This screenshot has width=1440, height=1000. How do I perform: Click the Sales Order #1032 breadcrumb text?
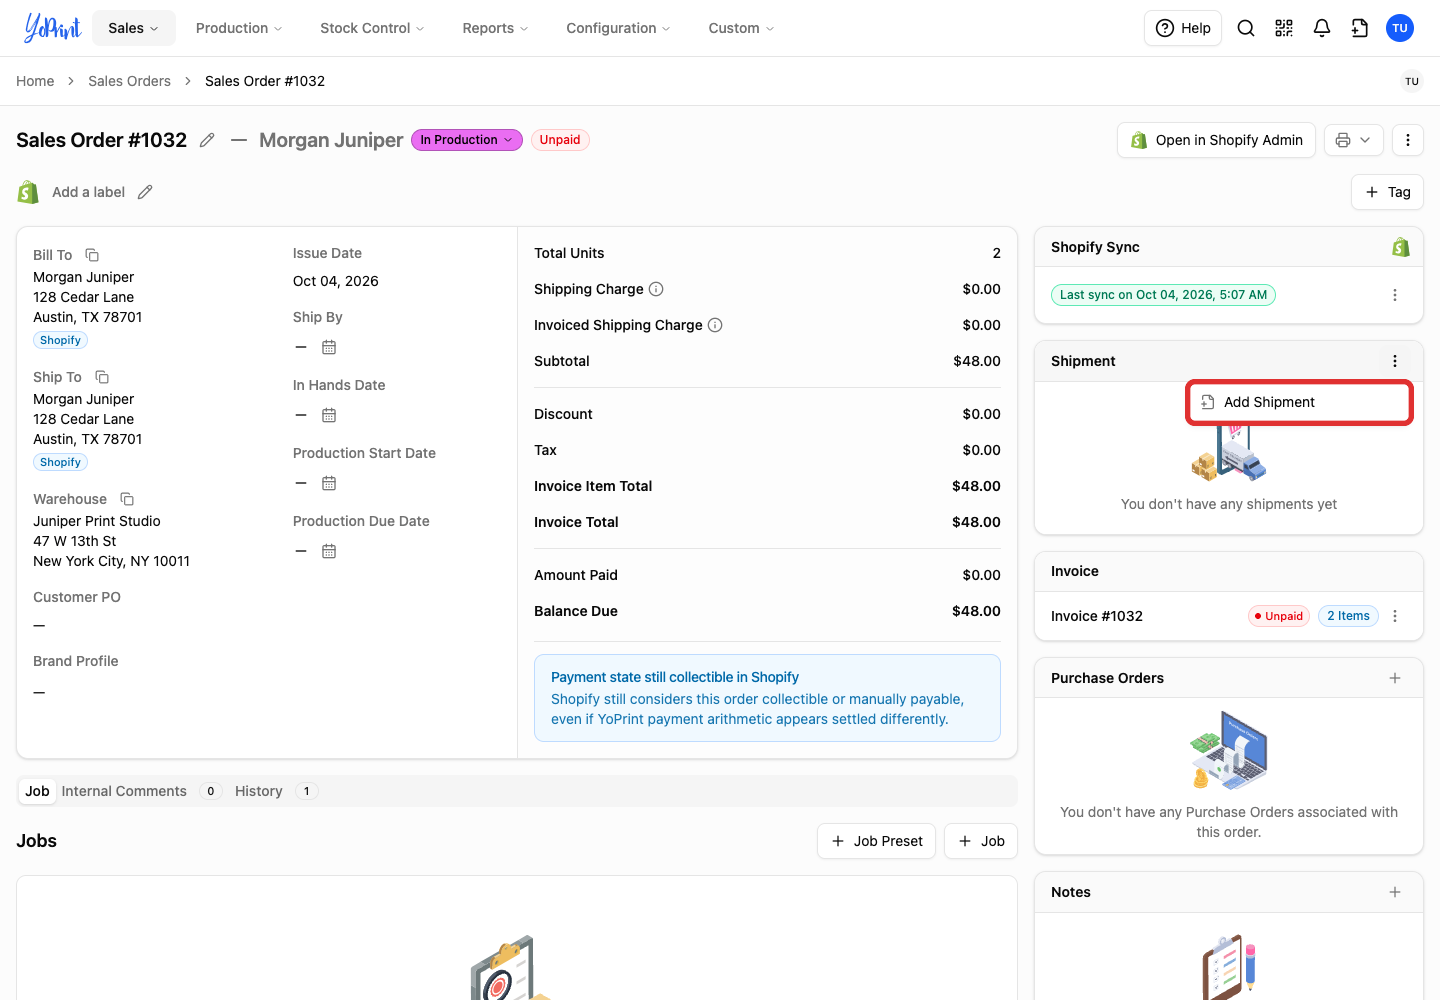pyautogui.click(x=265, y=81)
